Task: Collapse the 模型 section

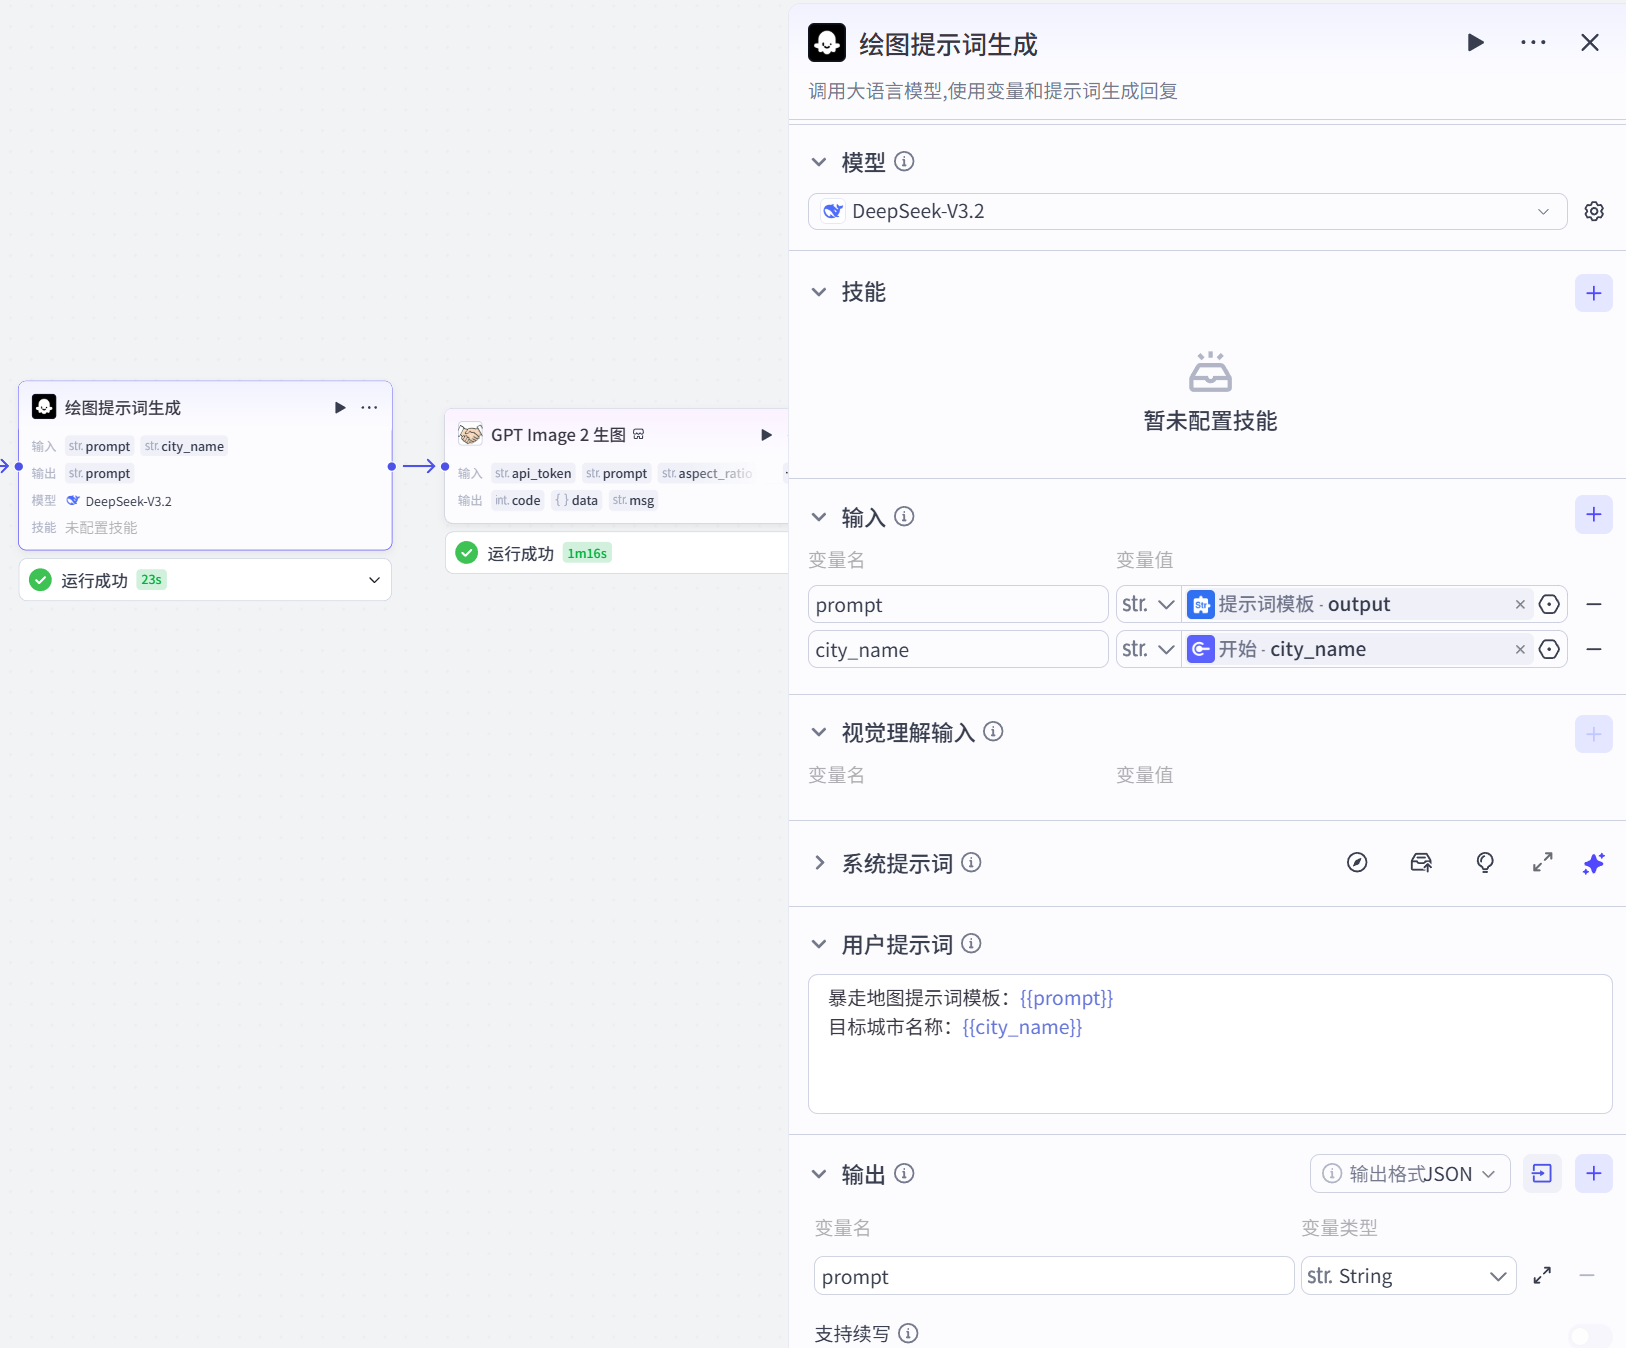Action: [x=819, y=162]
